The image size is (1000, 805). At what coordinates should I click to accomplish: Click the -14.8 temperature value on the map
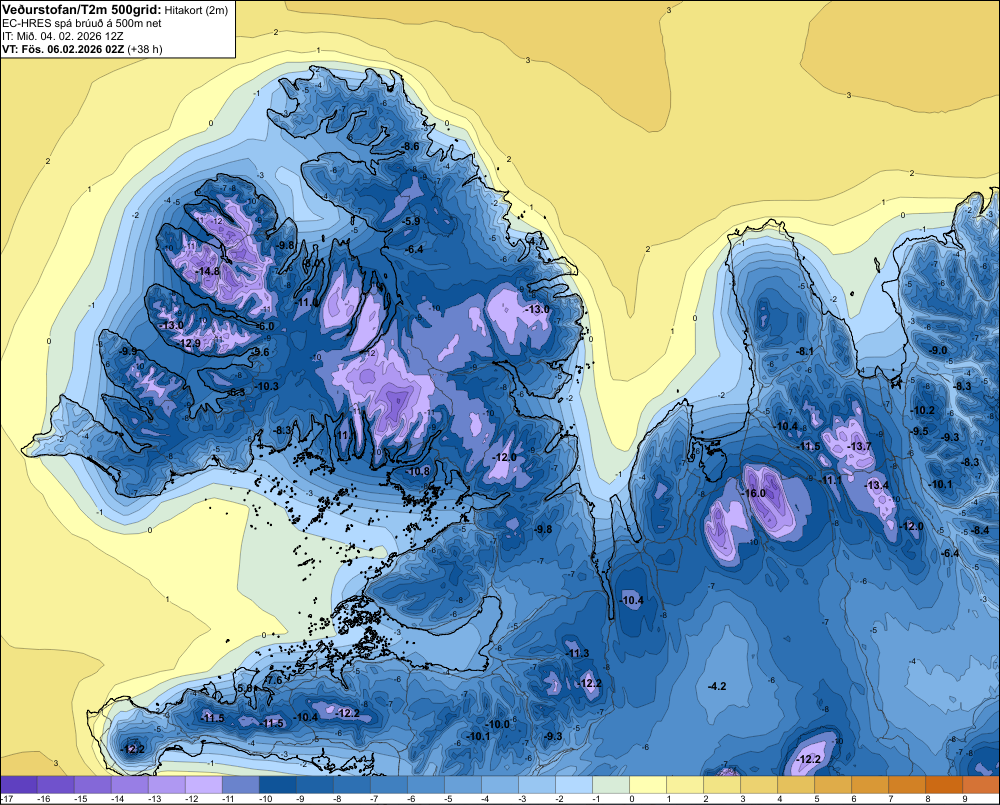207,271
